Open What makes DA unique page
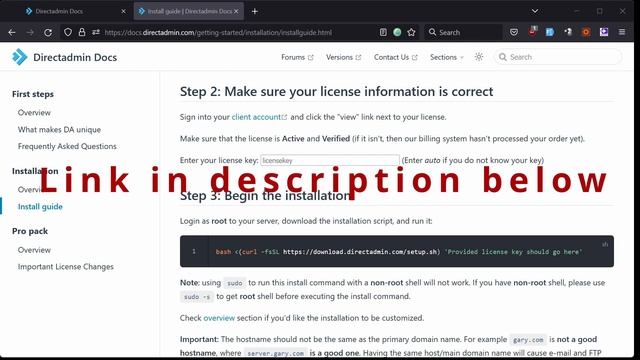Image resolution: width=640 pixels, height=360 pixels. tap(59, 129)
